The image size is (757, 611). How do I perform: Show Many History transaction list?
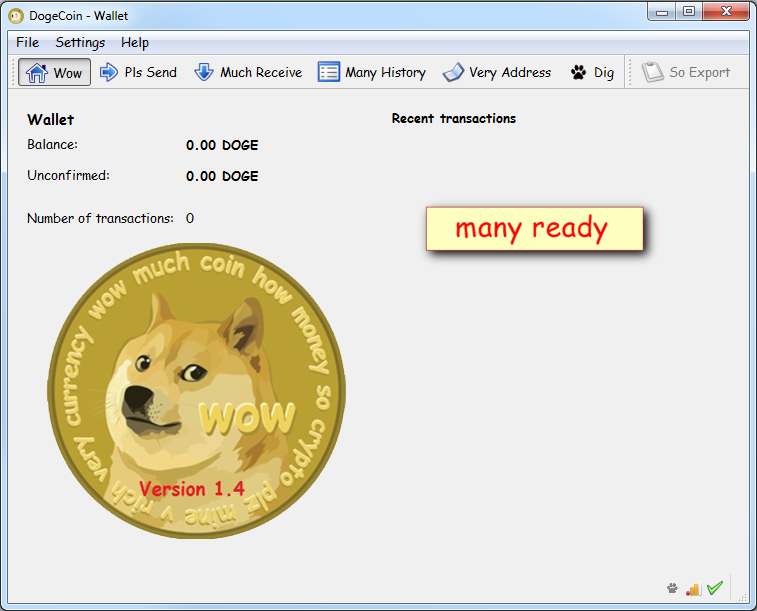point(372,72)
